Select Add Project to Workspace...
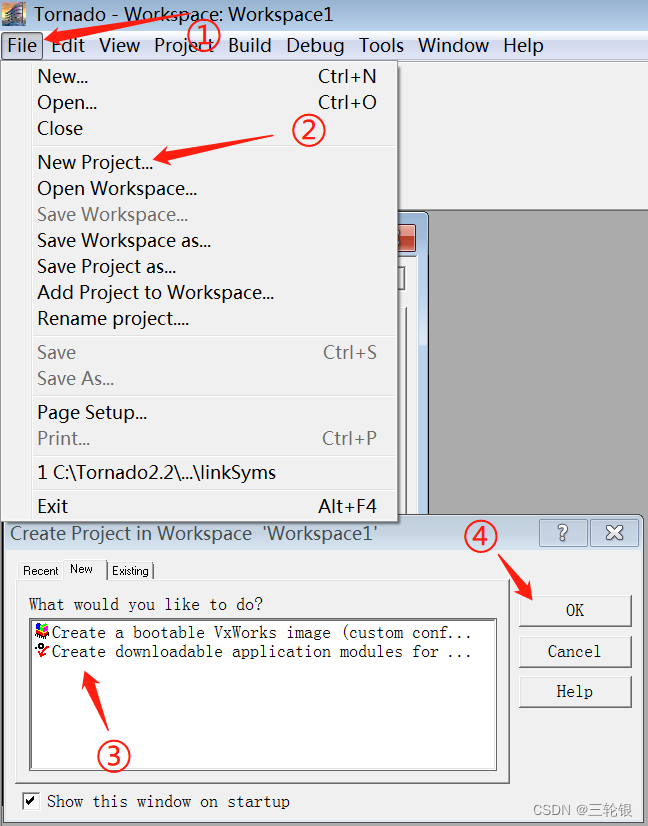648x826 pixels. point(214,292)
